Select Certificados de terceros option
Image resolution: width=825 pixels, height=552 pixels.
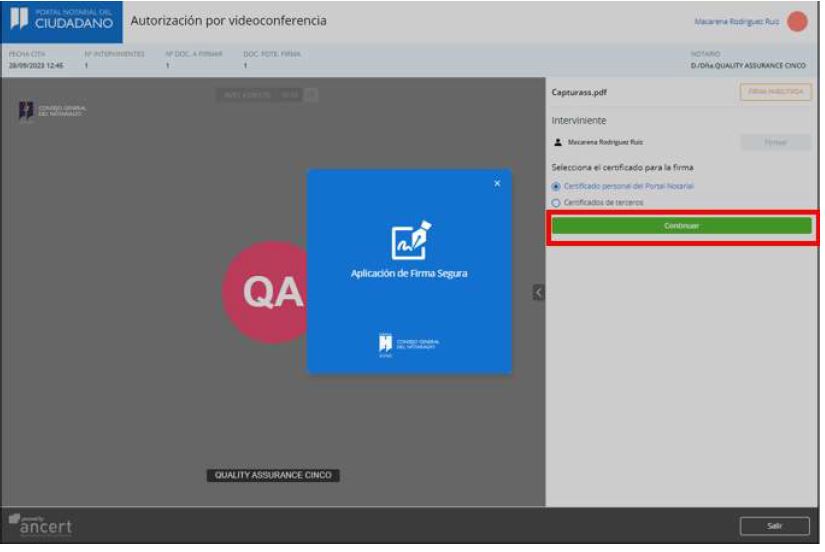(556, 202)
